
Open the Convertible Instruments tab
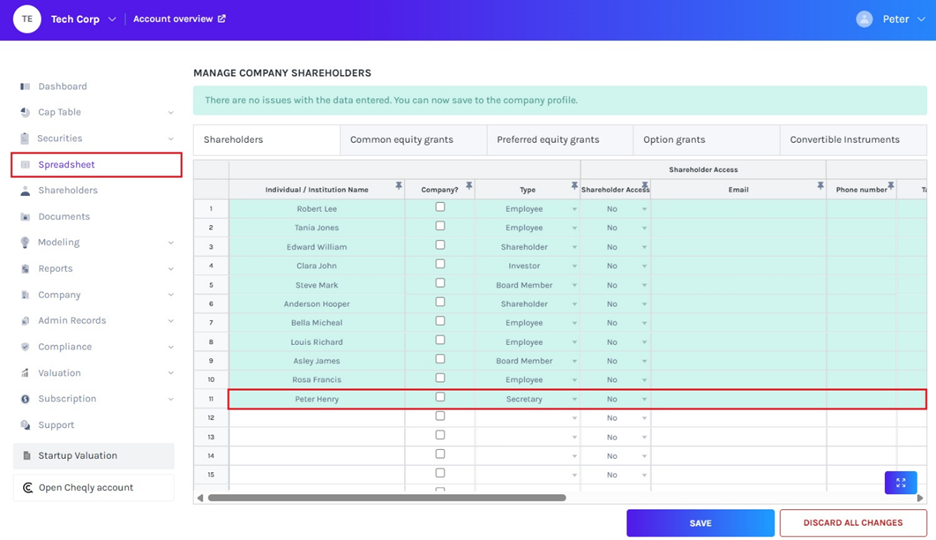click(x=844, y=140)
